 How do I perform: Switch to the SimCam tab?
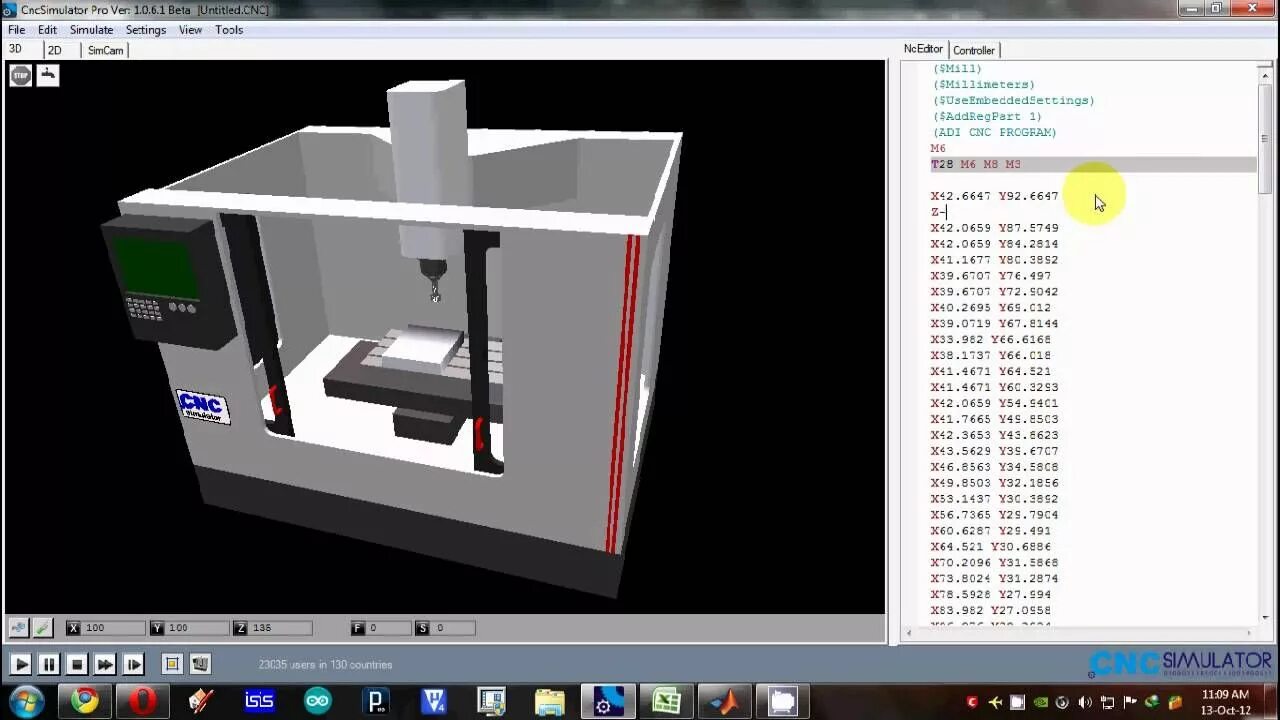[105, 50]
